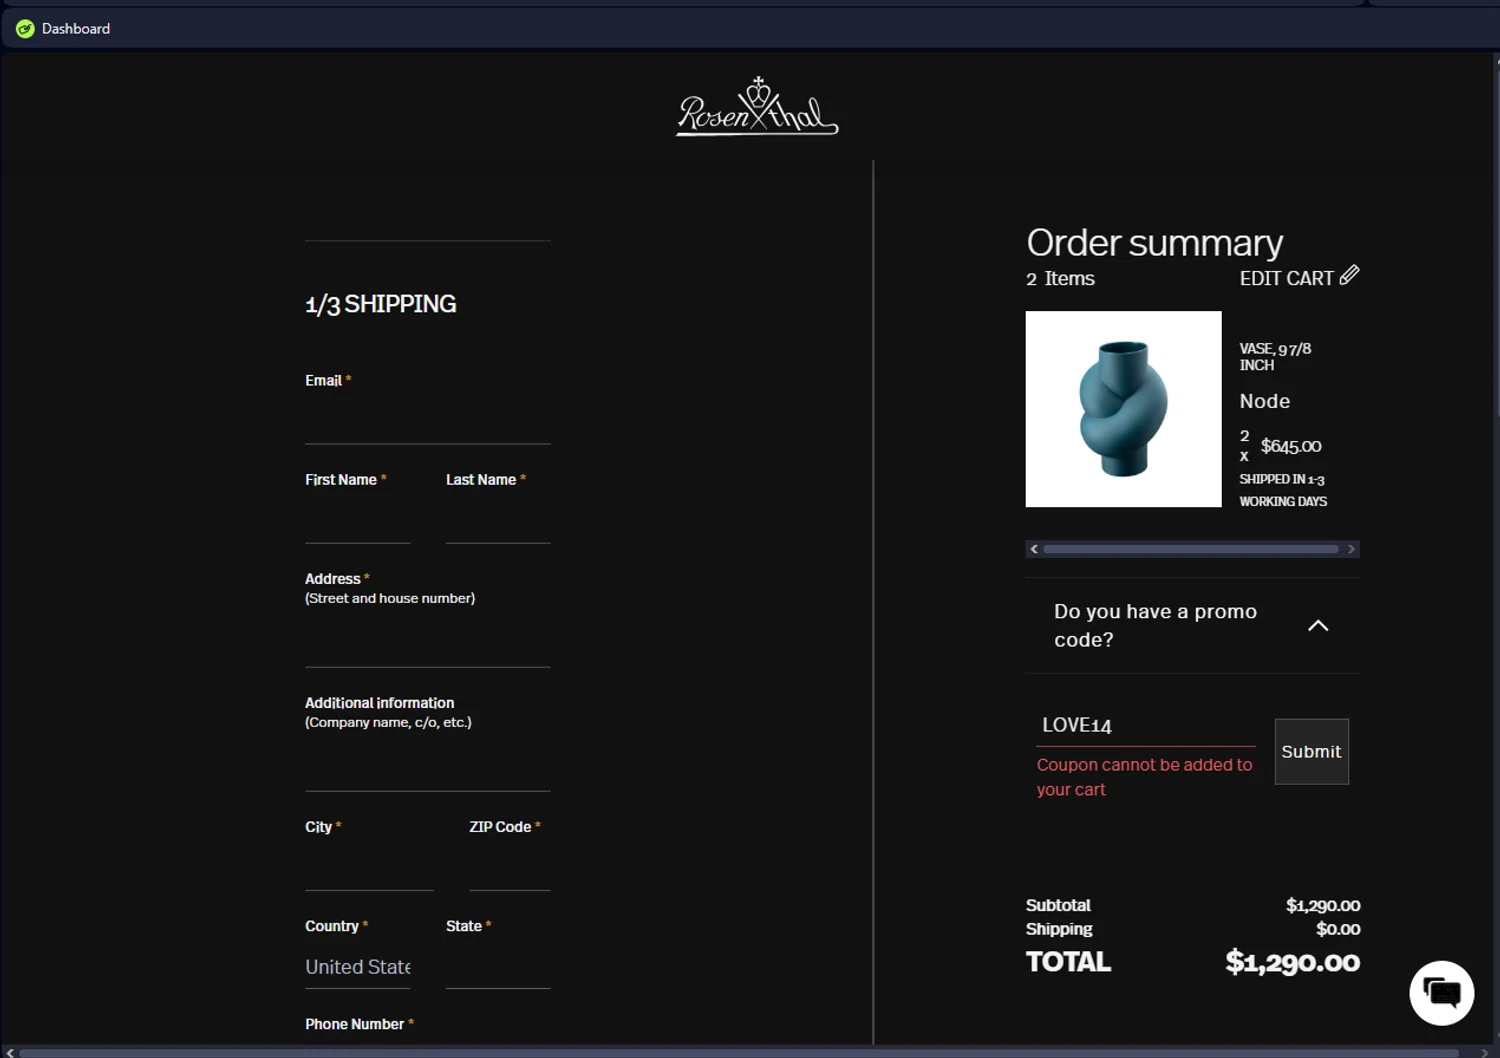
Task: Focus the First Name field
Action: tap(357, 522)
